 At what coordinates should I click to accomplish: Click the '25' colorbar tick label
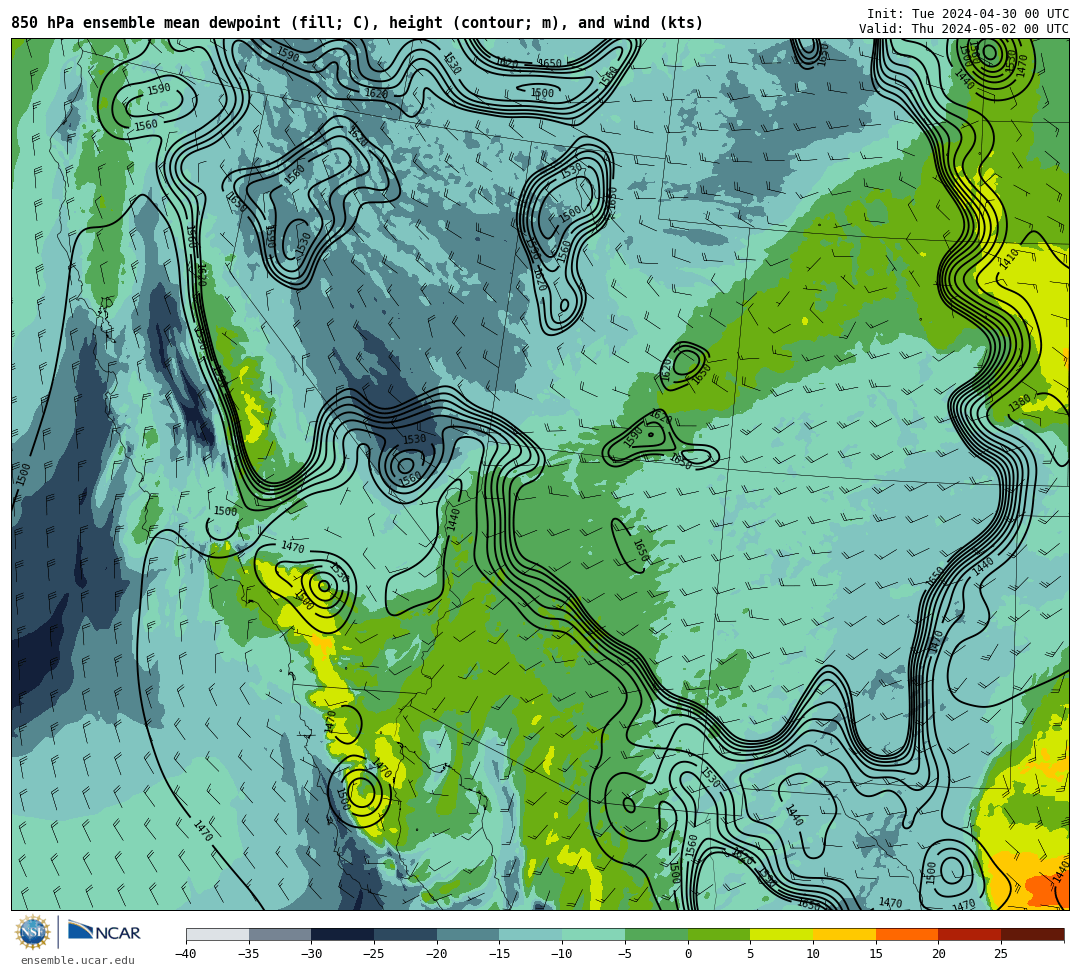pos(1001,954)
